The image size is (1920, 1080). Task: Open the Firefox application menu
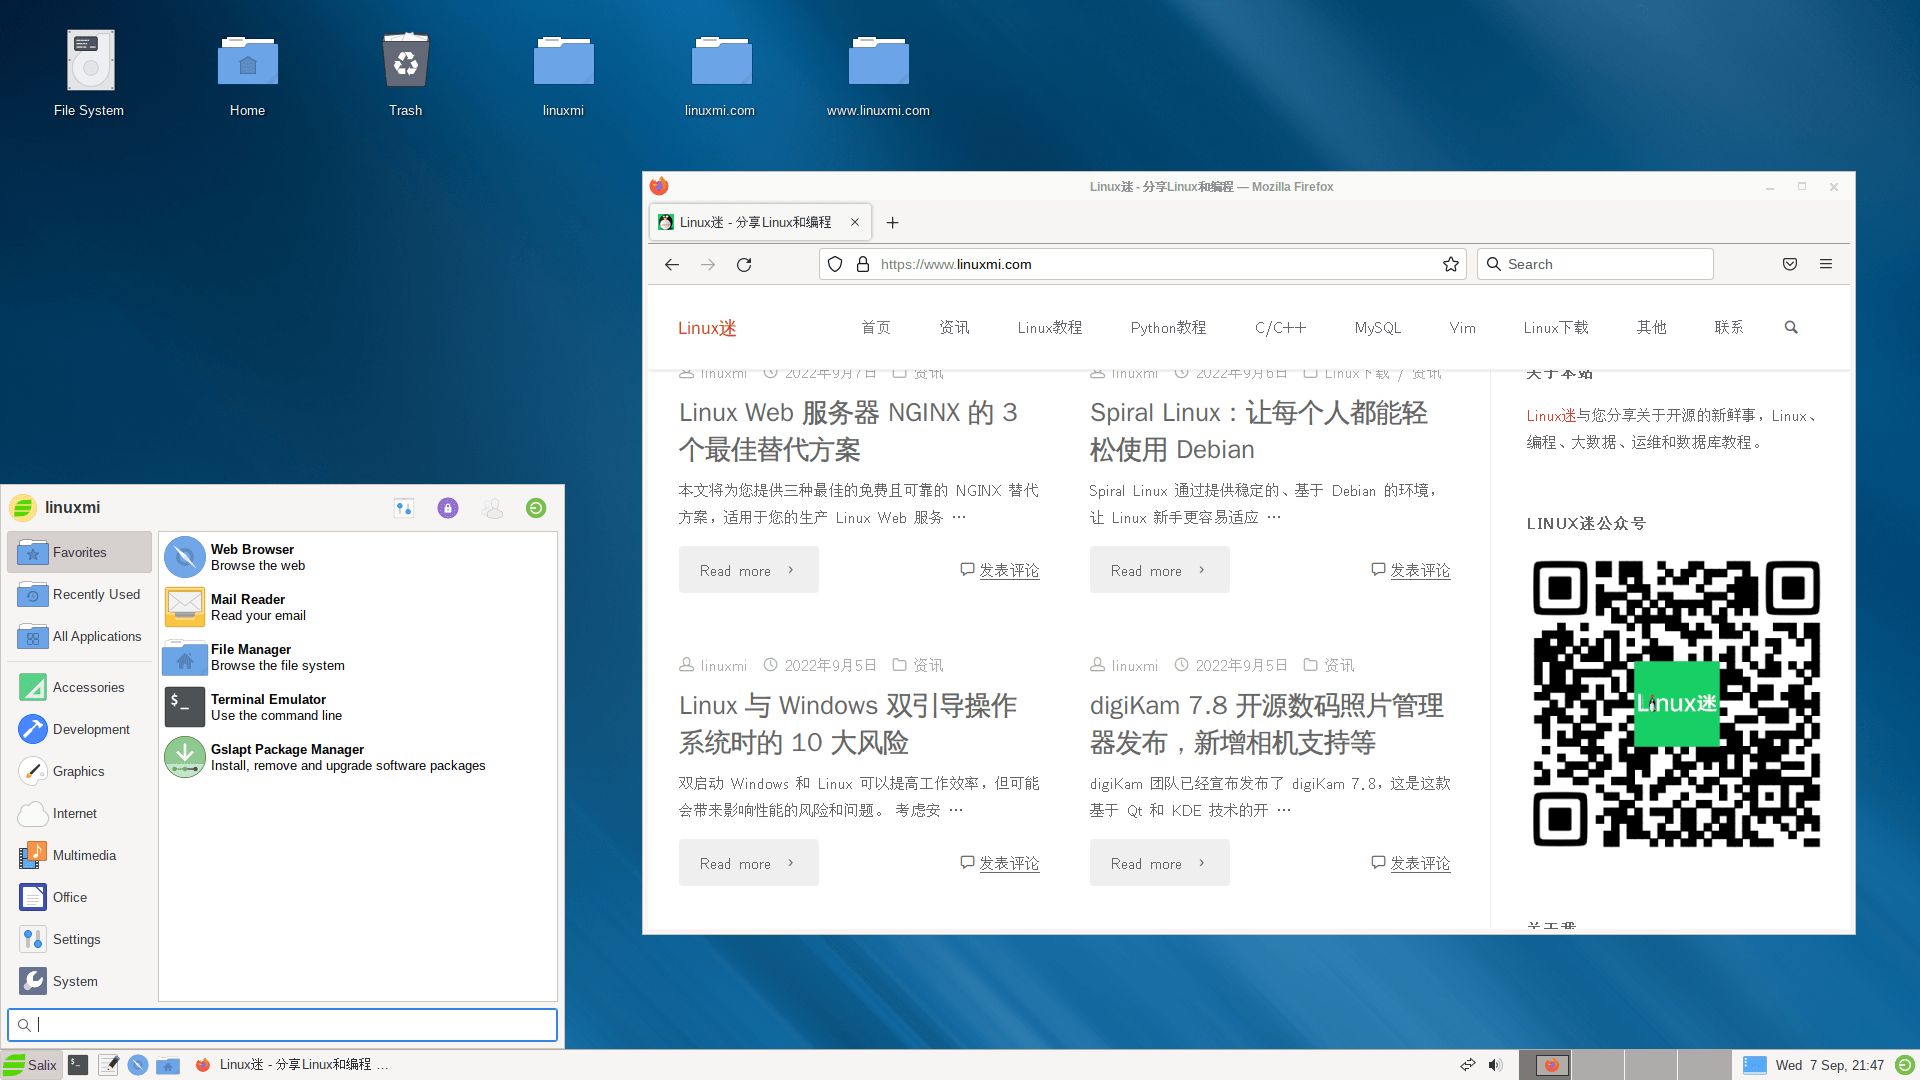click(x=1826, y=264)
